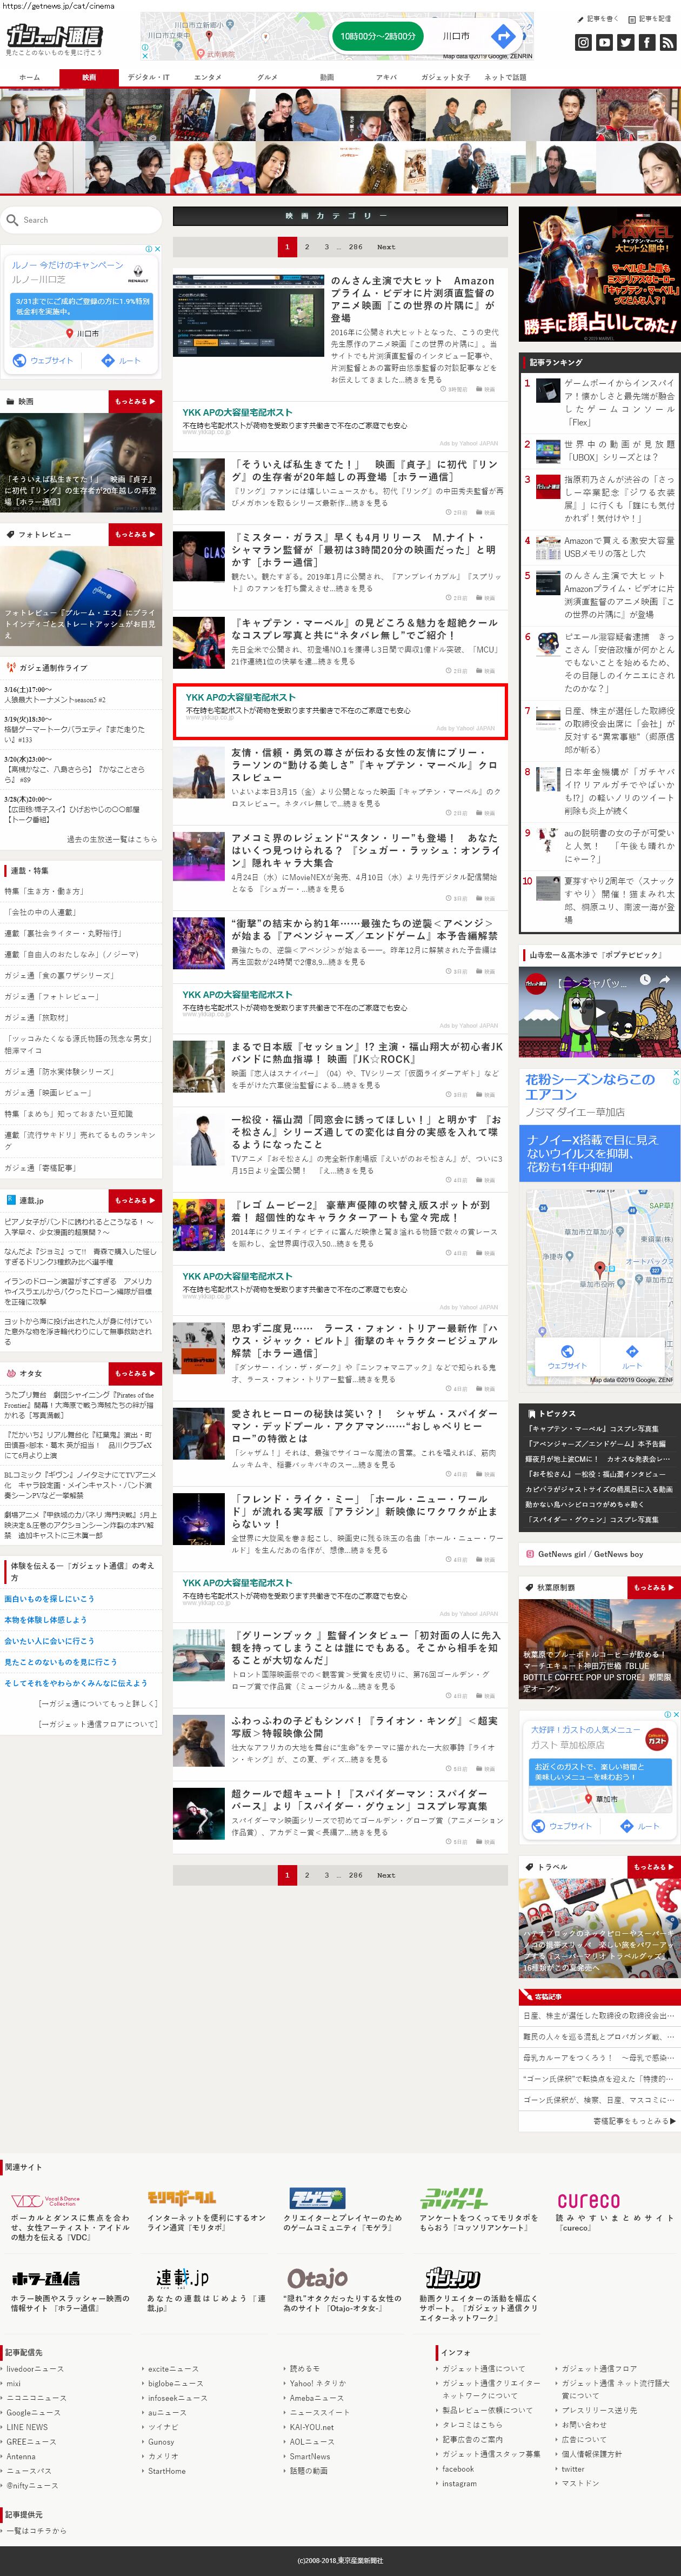The height and width of the screenshot is (2576, 681).
Task: Open the ガジェット通信について footer link
Action: pos(483,2368)
